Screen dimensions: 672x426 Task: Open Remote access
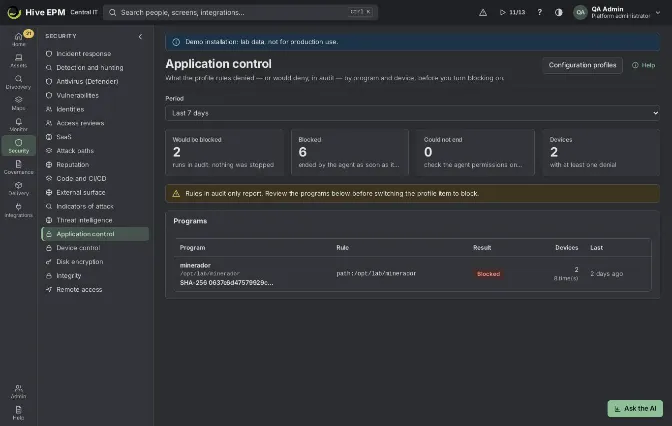[x=95, y=289]
